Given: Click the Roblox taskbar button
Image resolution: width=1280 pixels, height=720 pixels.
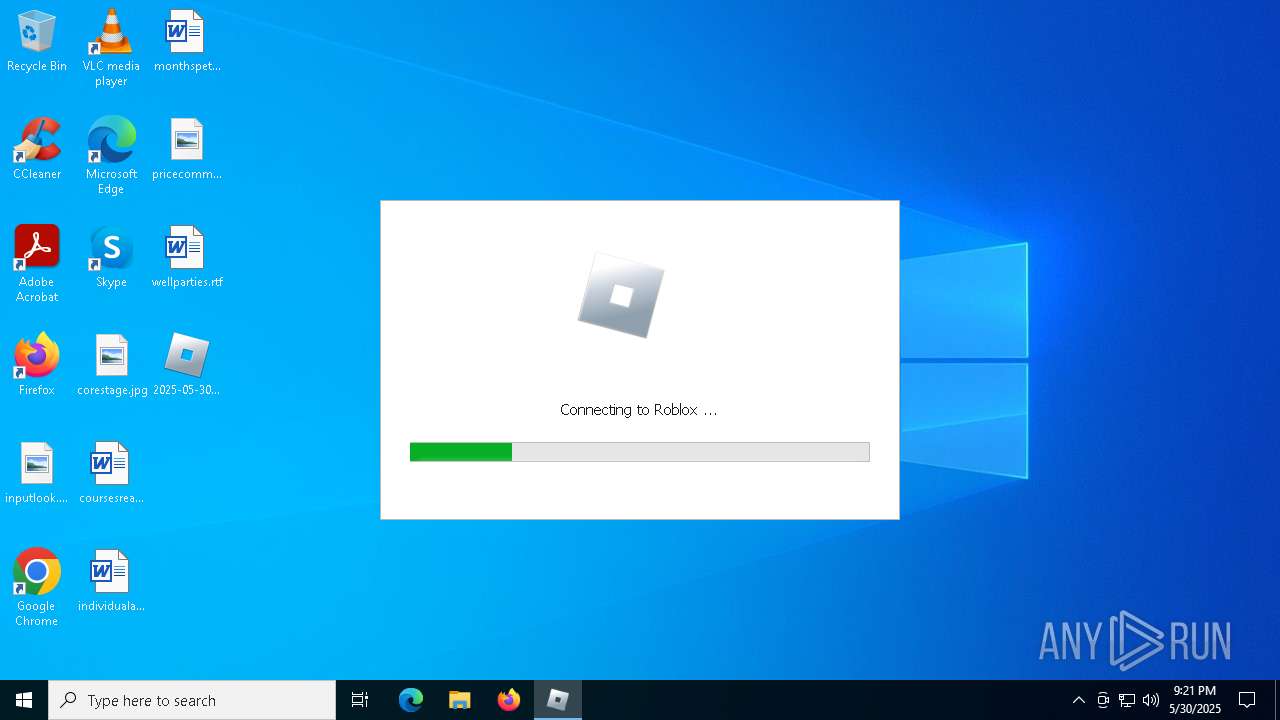Looking at the screenshot, I should click(558, 700).
